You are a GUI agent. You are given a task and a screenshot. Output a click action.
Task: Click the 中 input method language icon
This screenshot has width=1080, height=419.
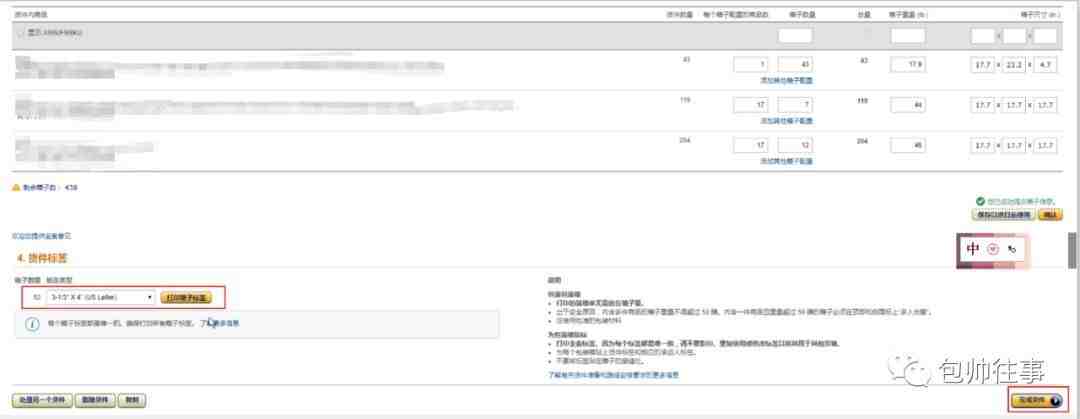[x=973, y=249]
